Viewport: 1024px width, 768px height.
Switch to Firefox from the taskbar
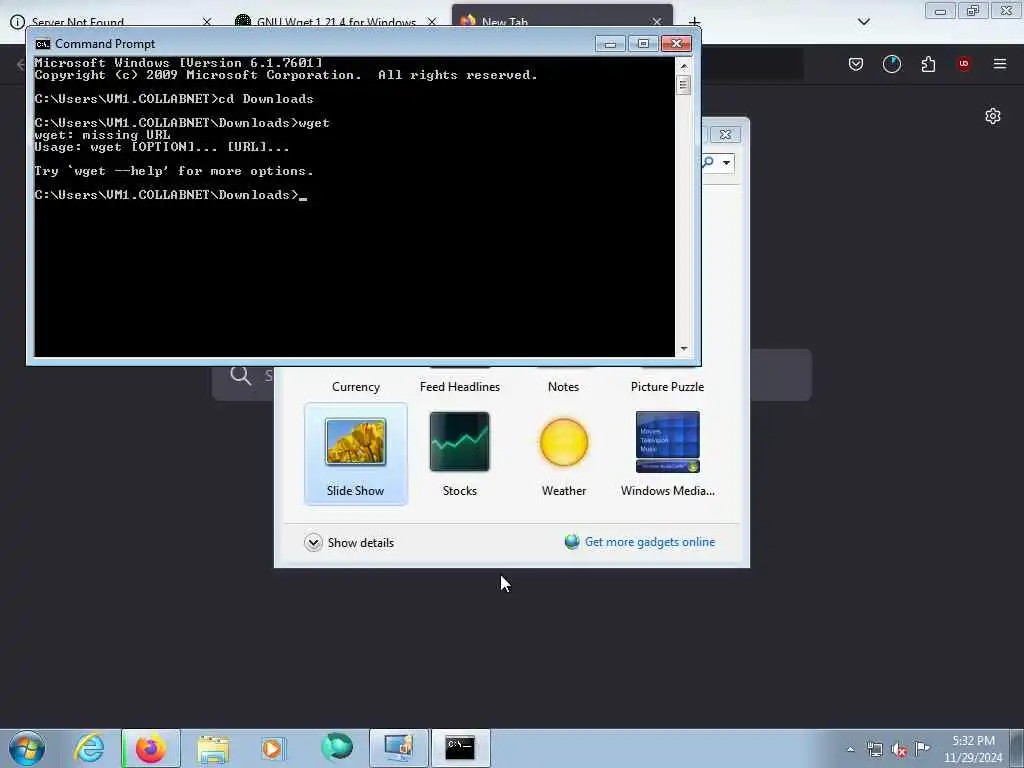(x=151, y=748)
